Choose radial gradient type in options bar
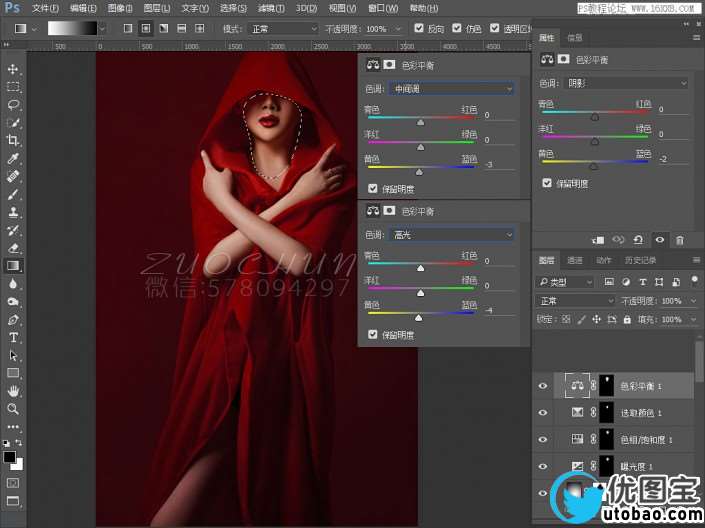This screenshot has height=528, width=705. tap(146, 29)
